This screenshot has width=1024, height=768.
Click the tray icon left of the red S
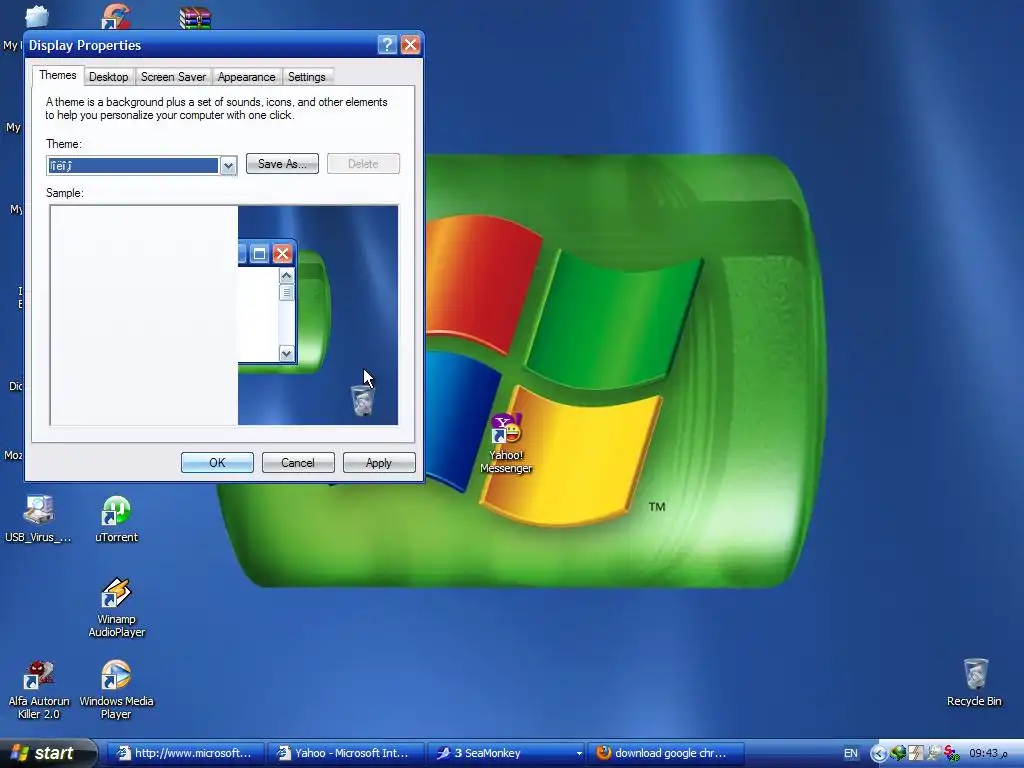click(x=934, y=754)
